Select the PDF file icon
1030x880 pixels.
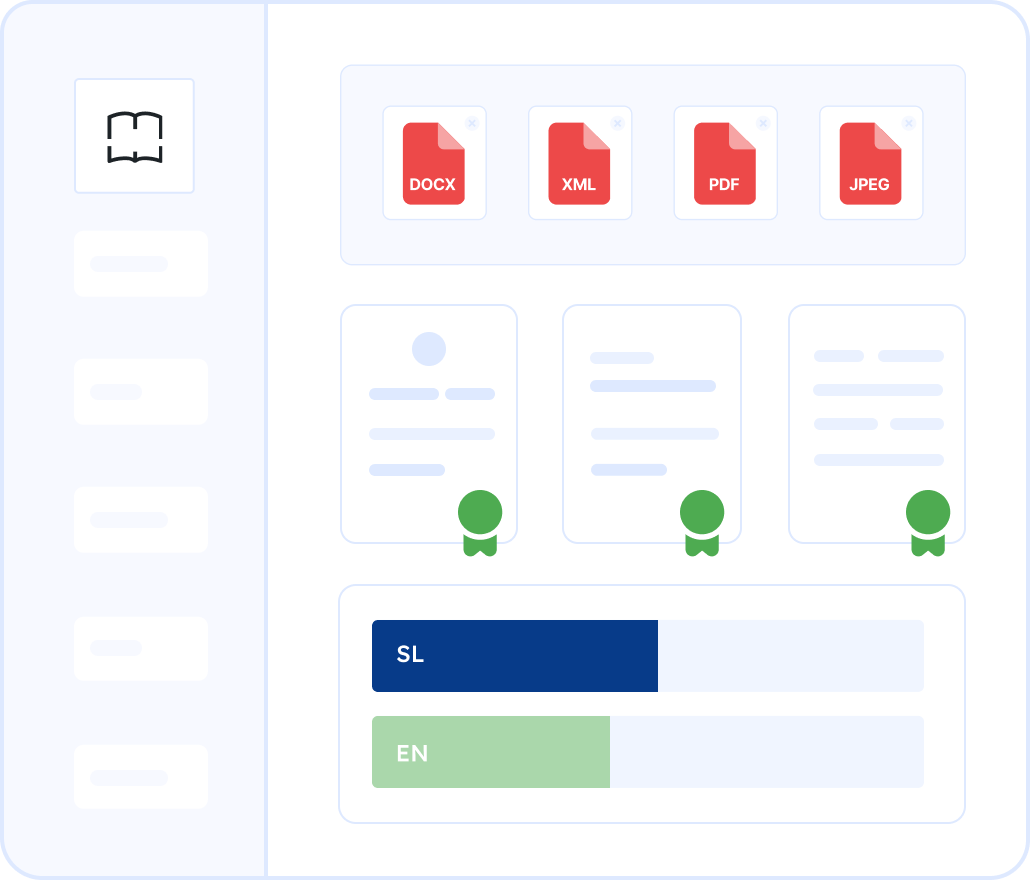pos(725,164)
